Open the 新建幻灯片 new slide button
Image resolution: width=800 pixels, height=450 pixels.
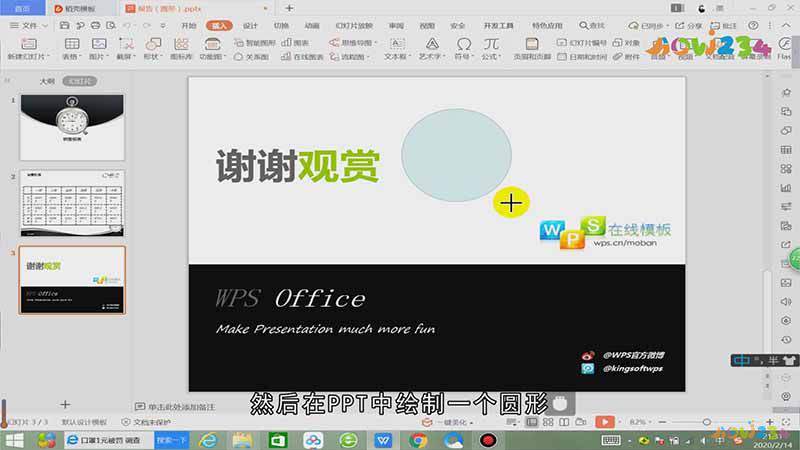coord(29,49)
